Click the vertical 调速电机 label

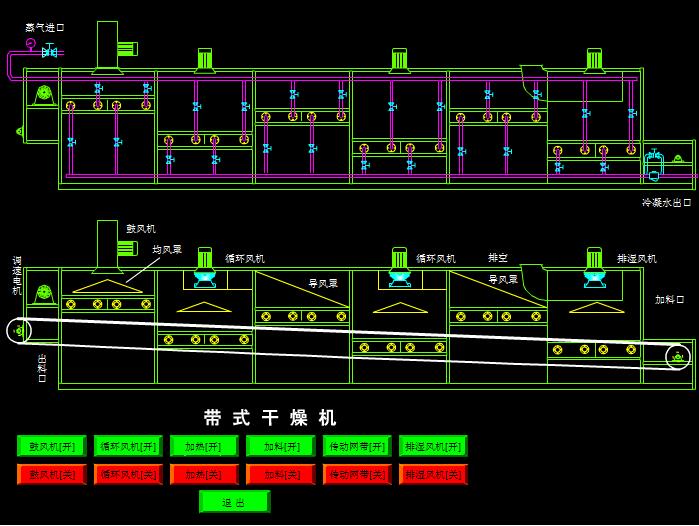(17, 275)
